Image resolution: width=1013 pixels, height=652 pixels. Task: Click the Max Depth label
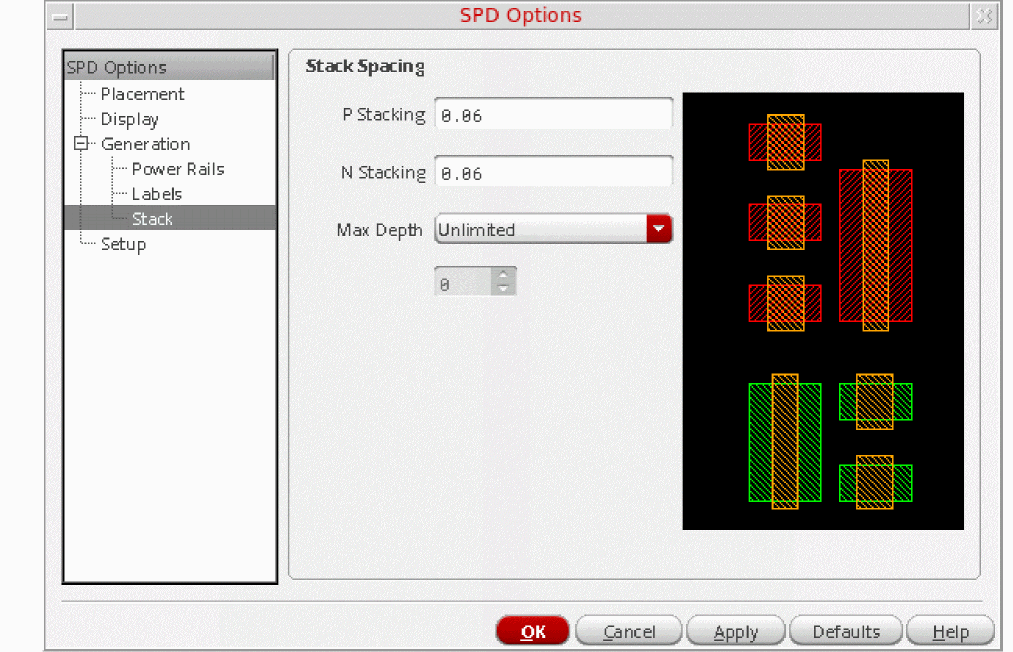tap(379, 230)
